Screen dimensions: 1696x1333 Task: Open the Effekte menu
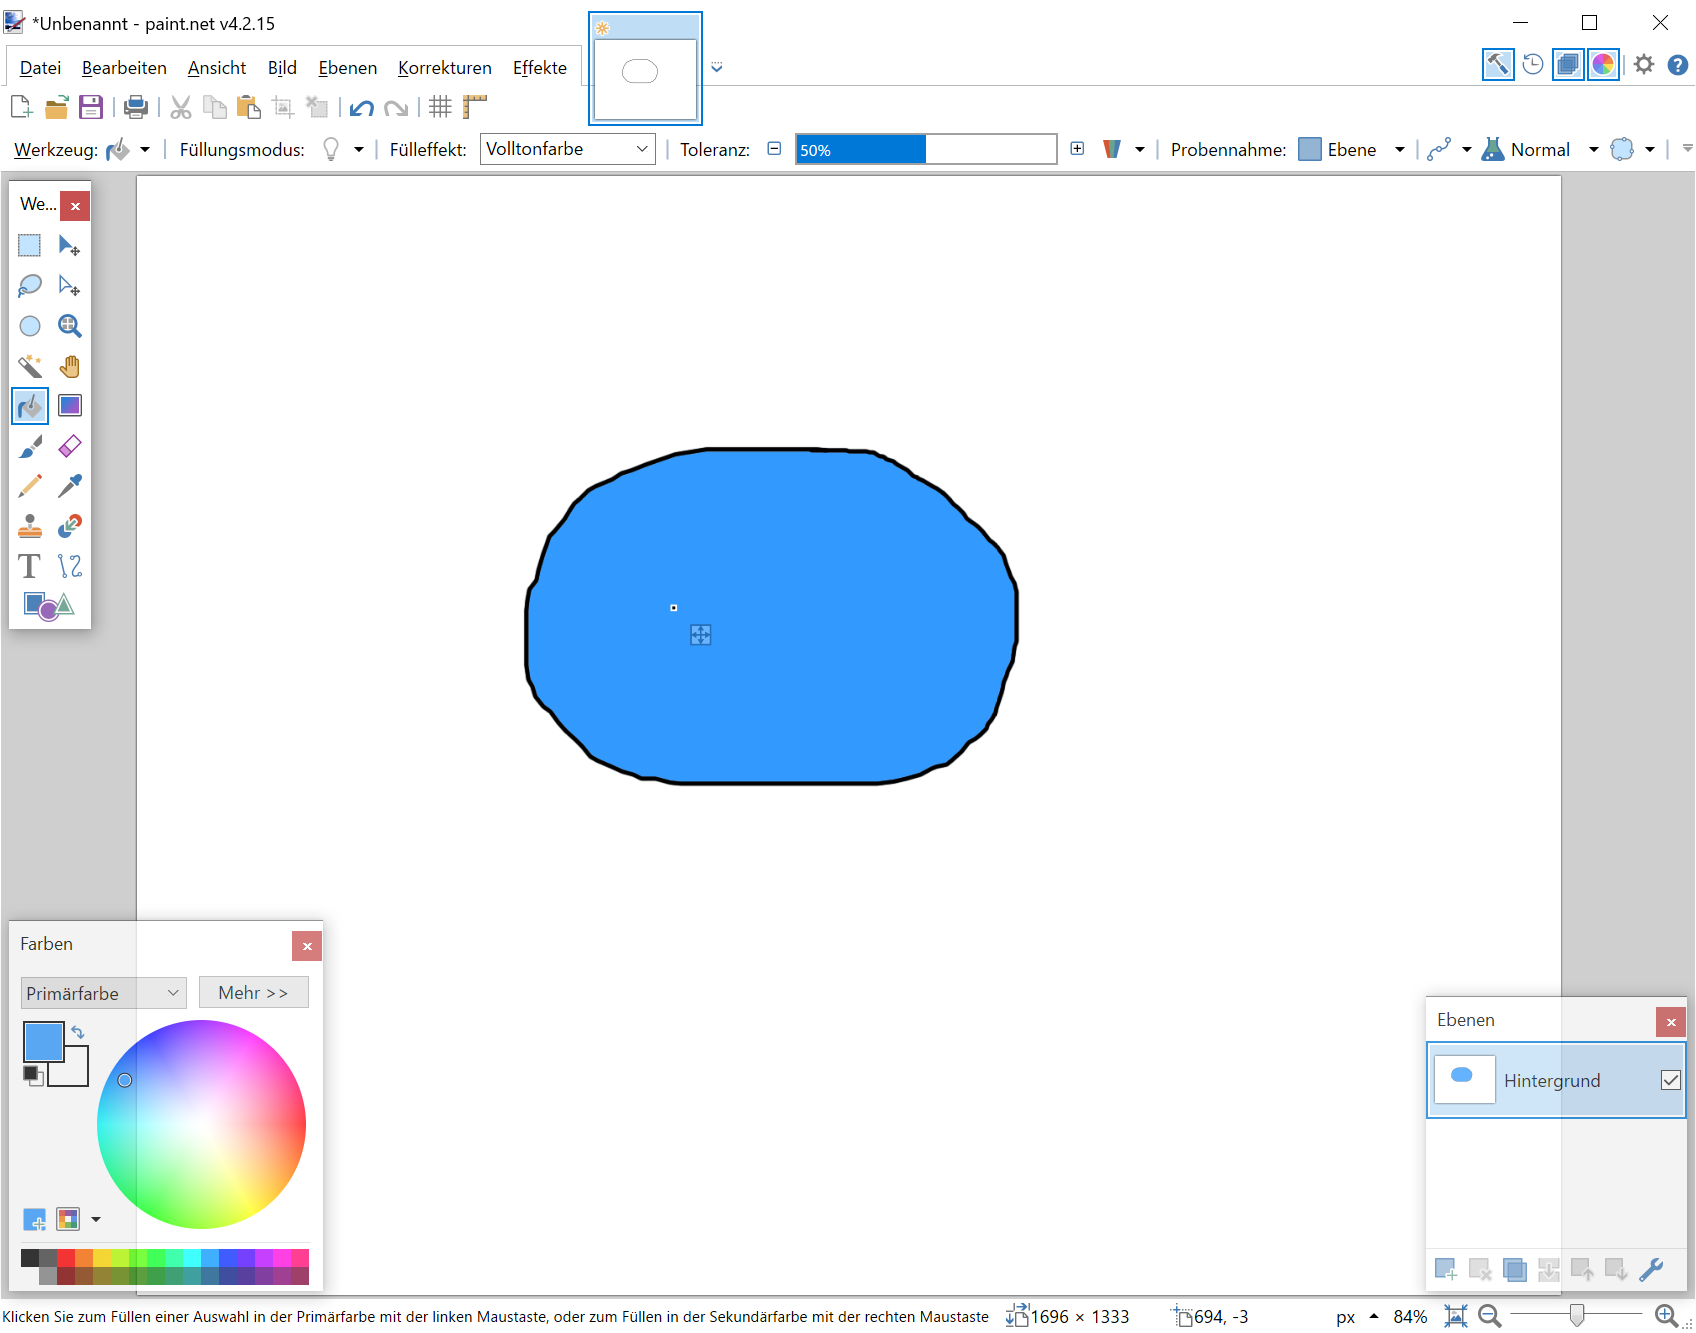[x=539, y=68]
